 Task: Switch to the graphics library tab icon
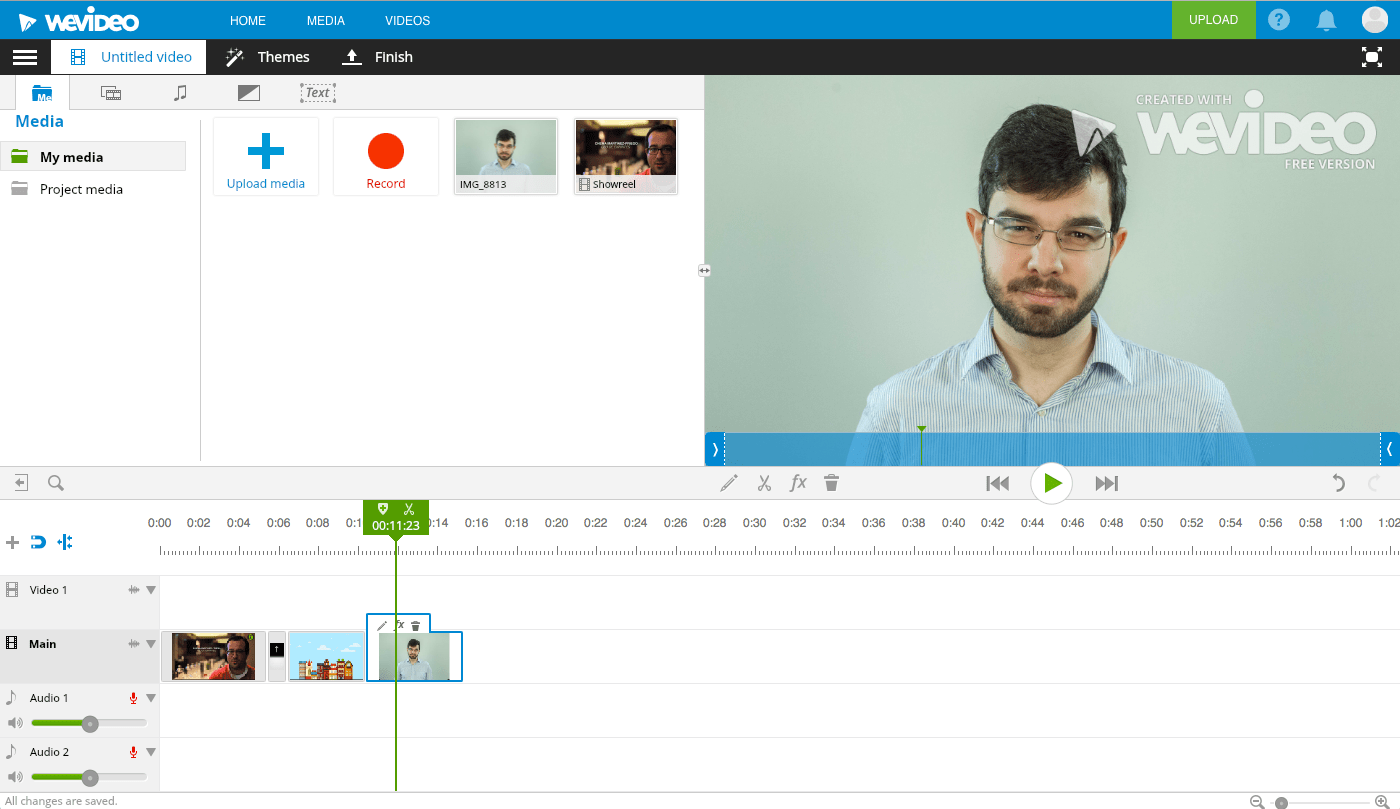[x=111, y=93]
